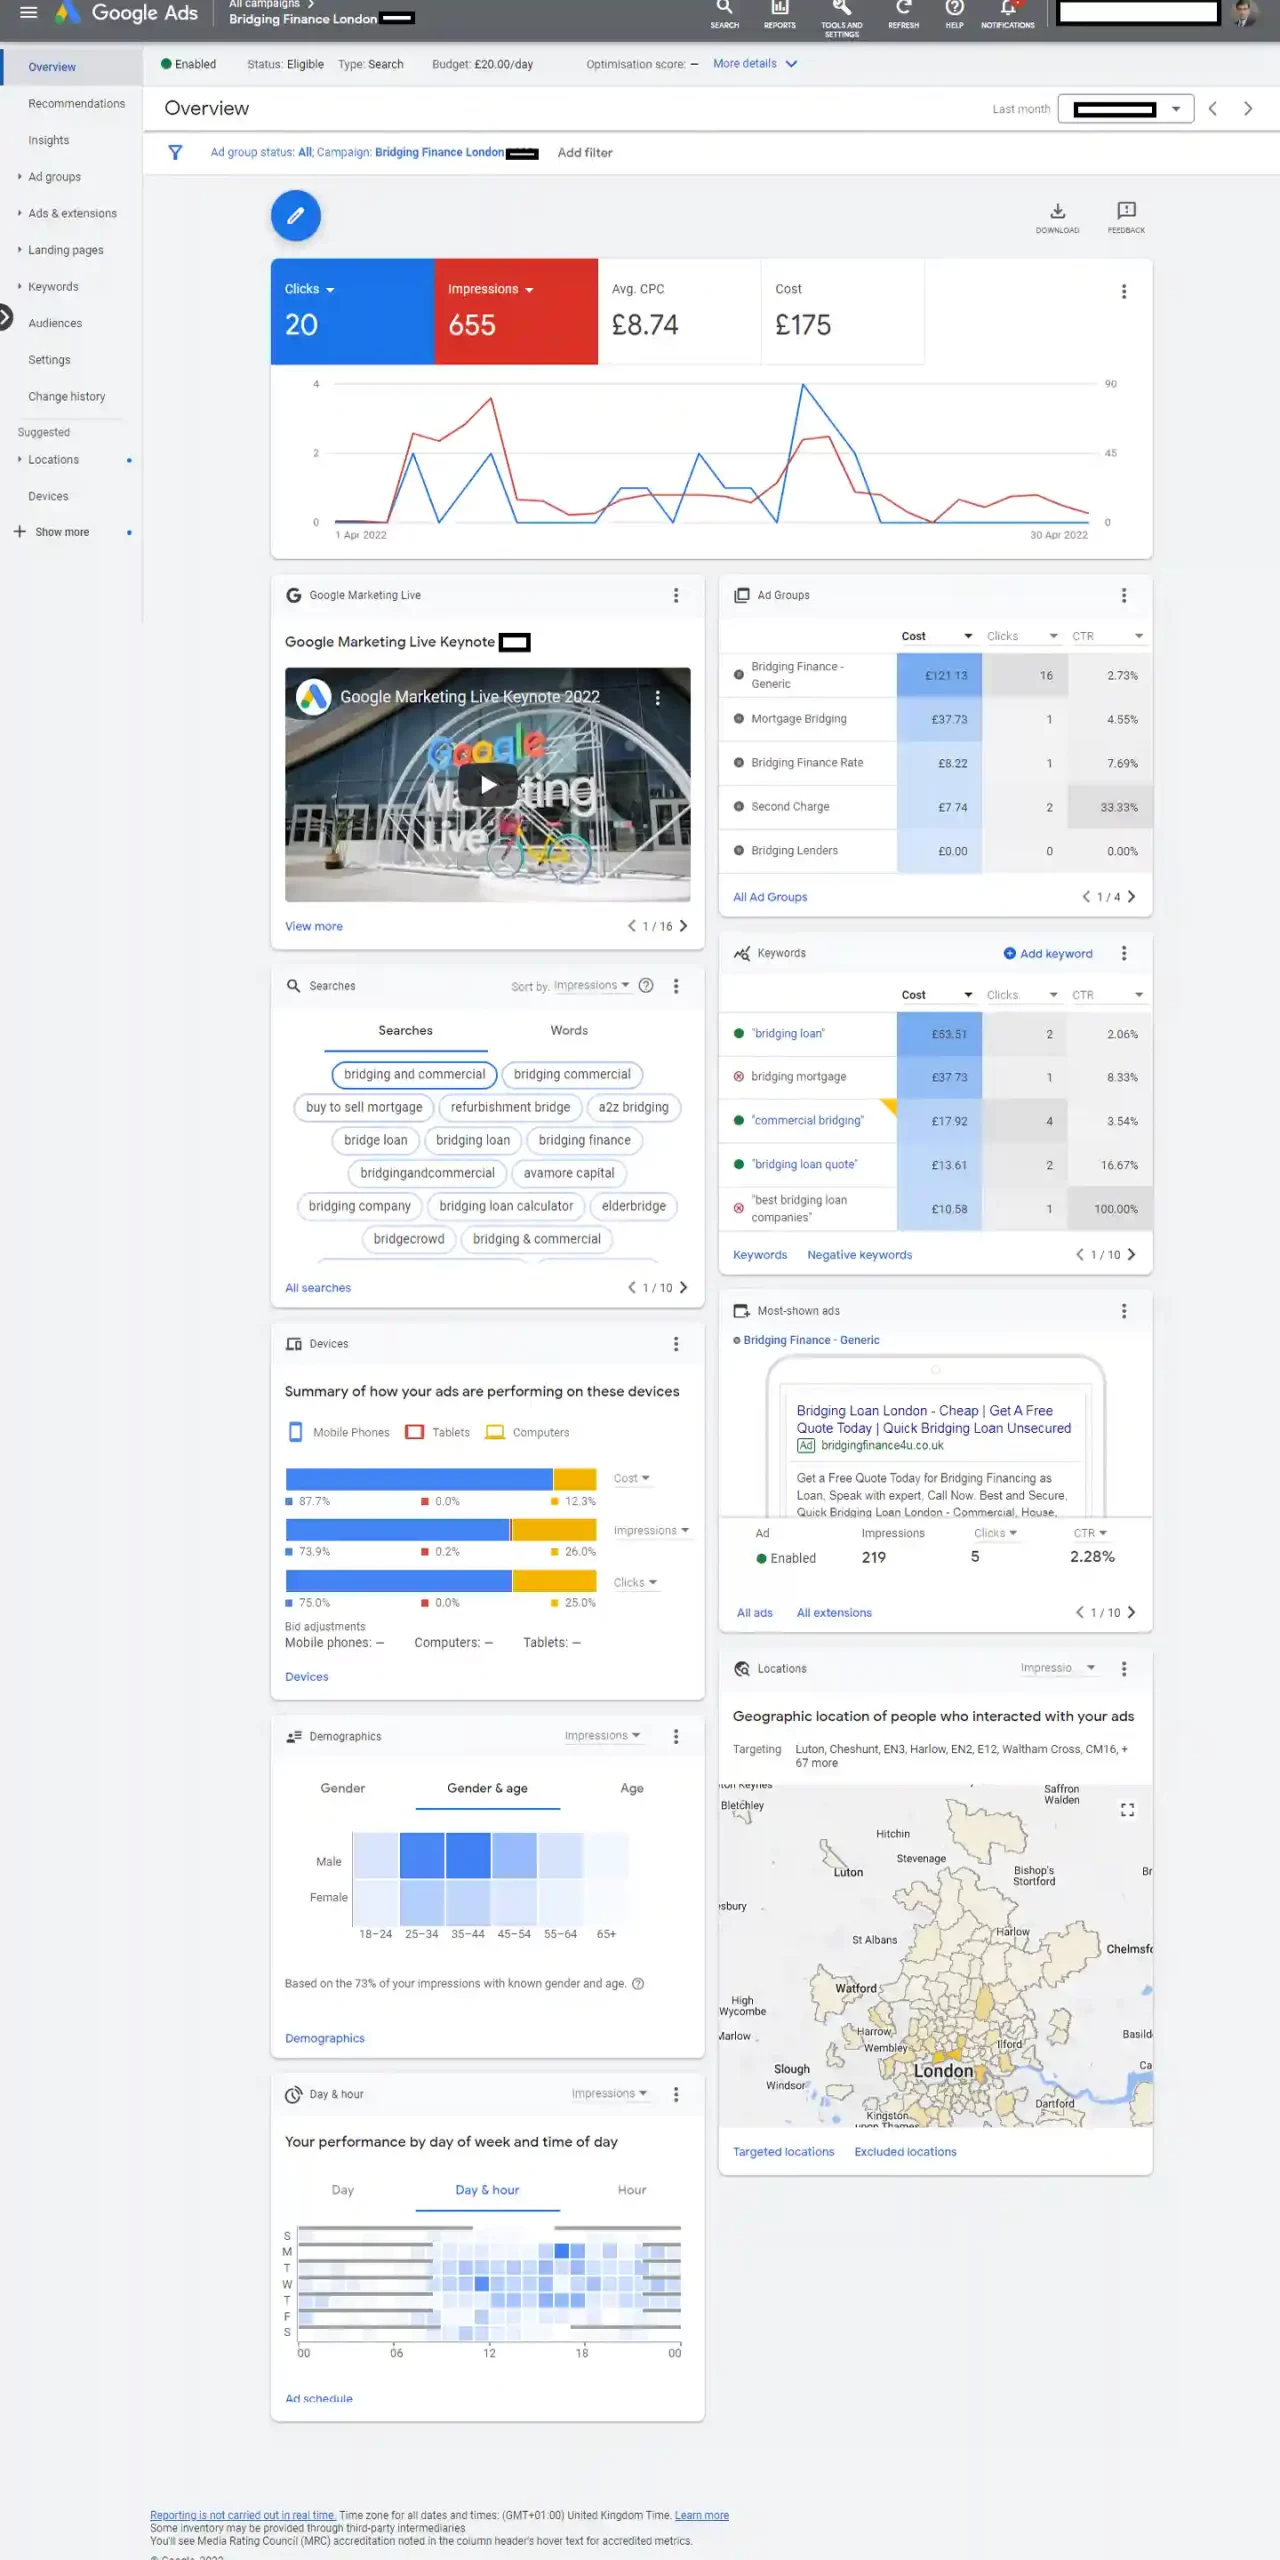Select the Gender tab in Demographics

(342, 1788)
